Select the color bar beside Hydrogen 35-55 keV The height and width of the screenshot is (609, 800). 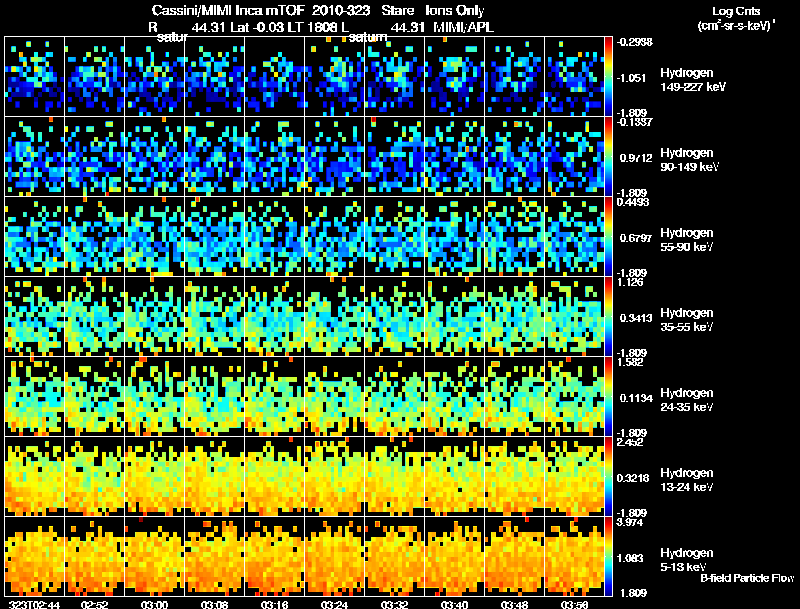click(608, 317)
